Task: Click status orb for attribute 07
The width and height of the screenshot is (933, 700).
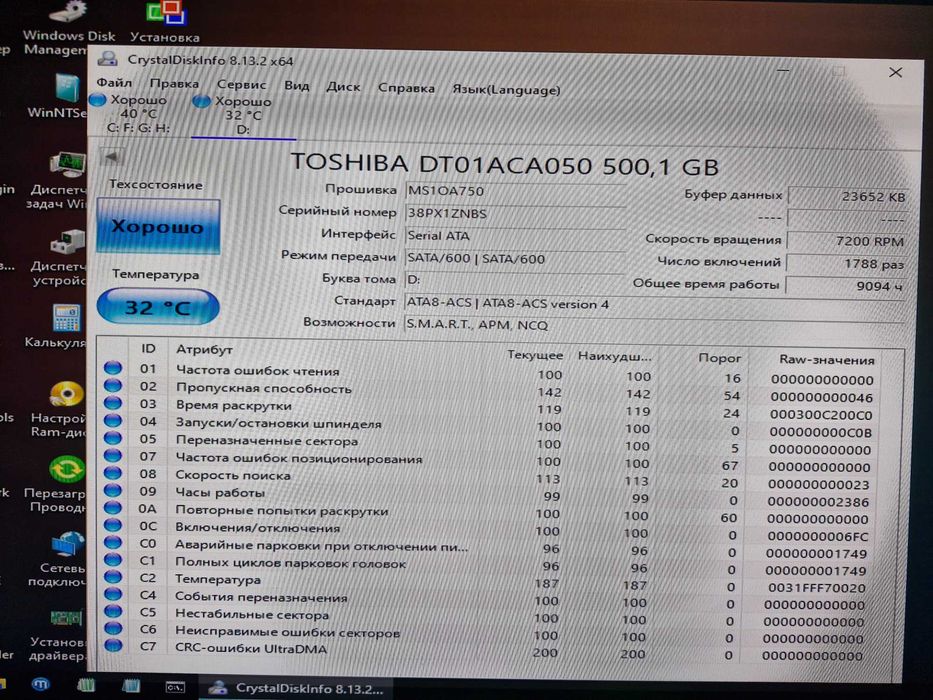Action: pos(113,455)
